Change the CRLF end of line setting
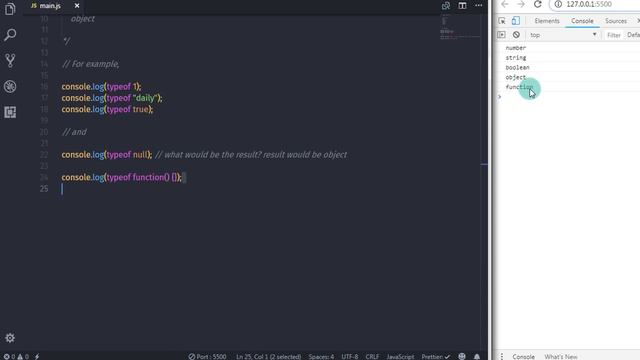This screenshot has width=640, height=360. [x=372, y=356]
